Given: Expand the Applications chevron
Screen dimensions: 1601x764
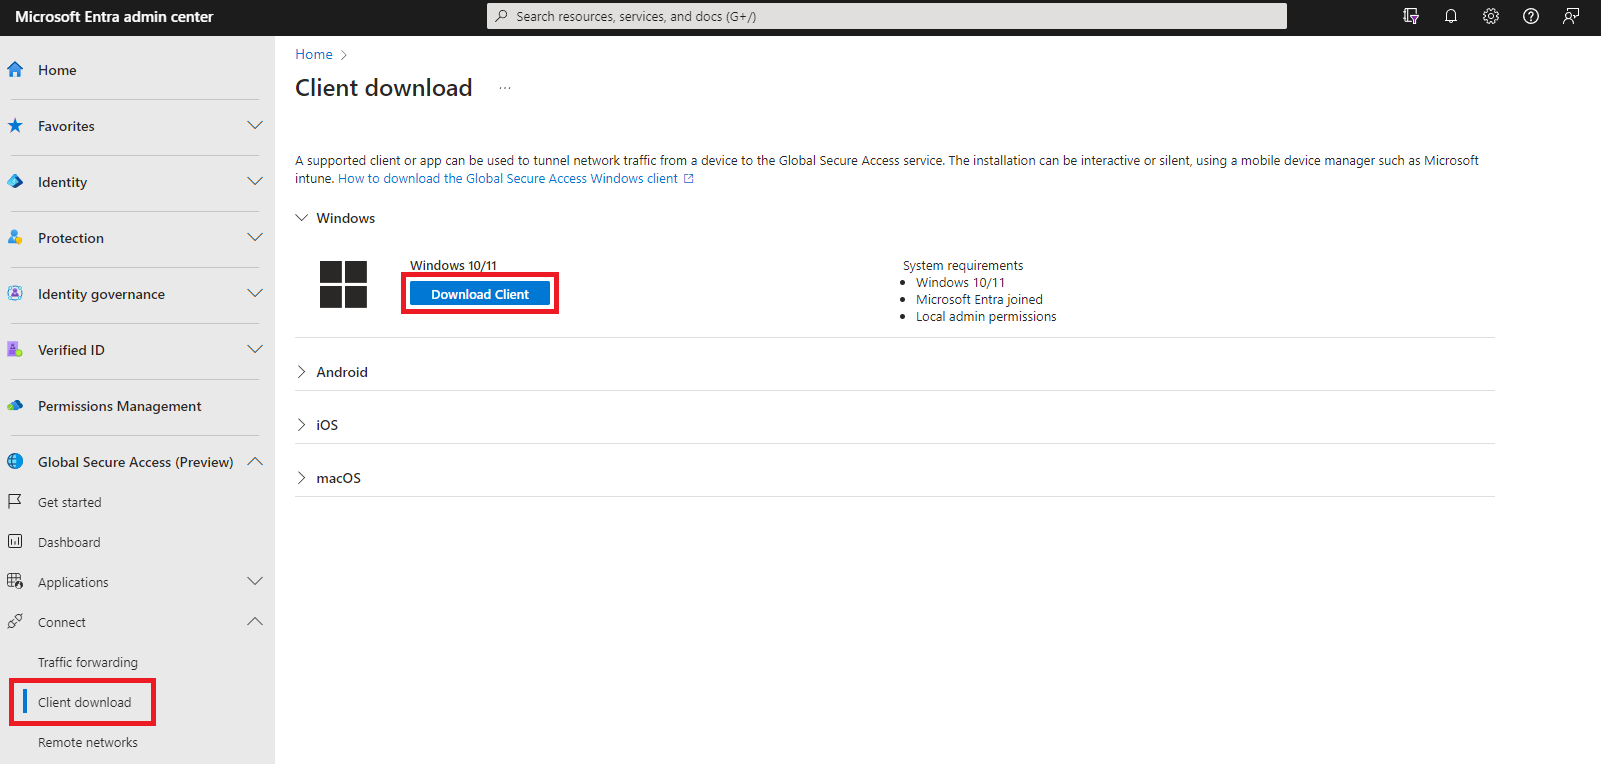Looking at the screenshot, I should pos(255,582).
